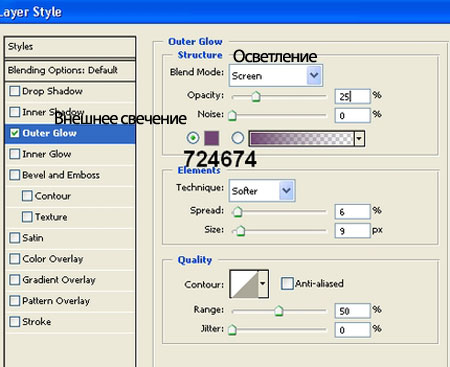Enable the Inner Glow checkbox
Image resolution: width=450 pixels, height=367 pixels.
click(x=15, y=154)
